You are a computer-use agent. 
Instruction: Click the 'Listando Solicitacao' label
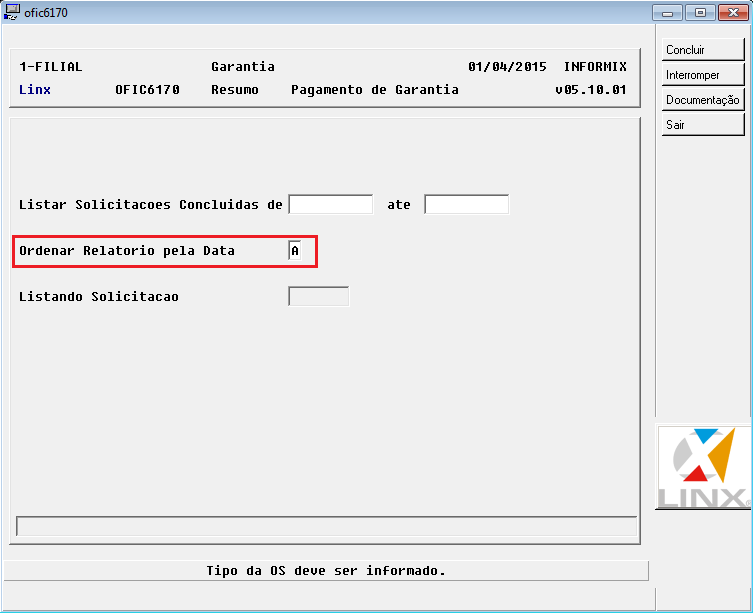[98, 297]
